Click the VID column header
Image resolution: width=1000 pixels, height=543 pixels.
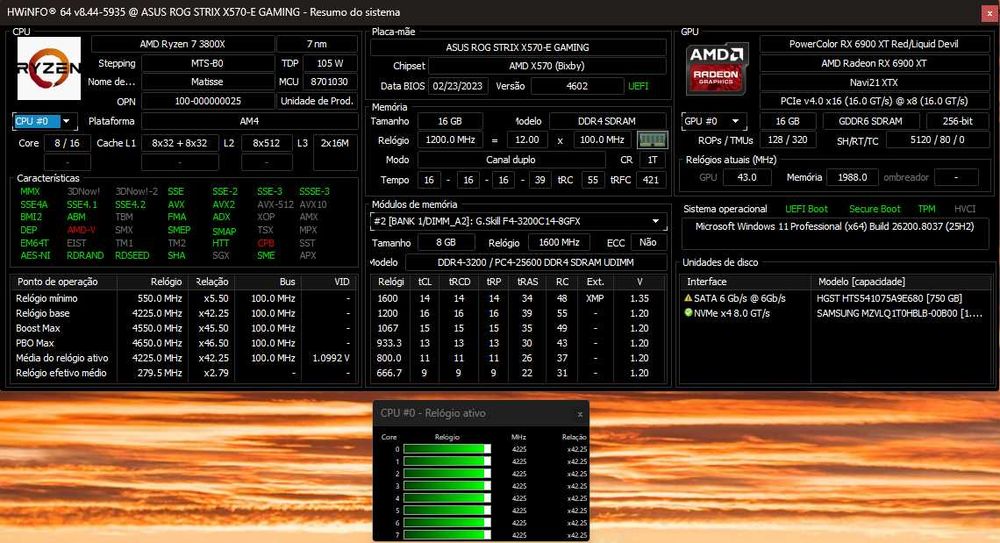coord(330,281)
